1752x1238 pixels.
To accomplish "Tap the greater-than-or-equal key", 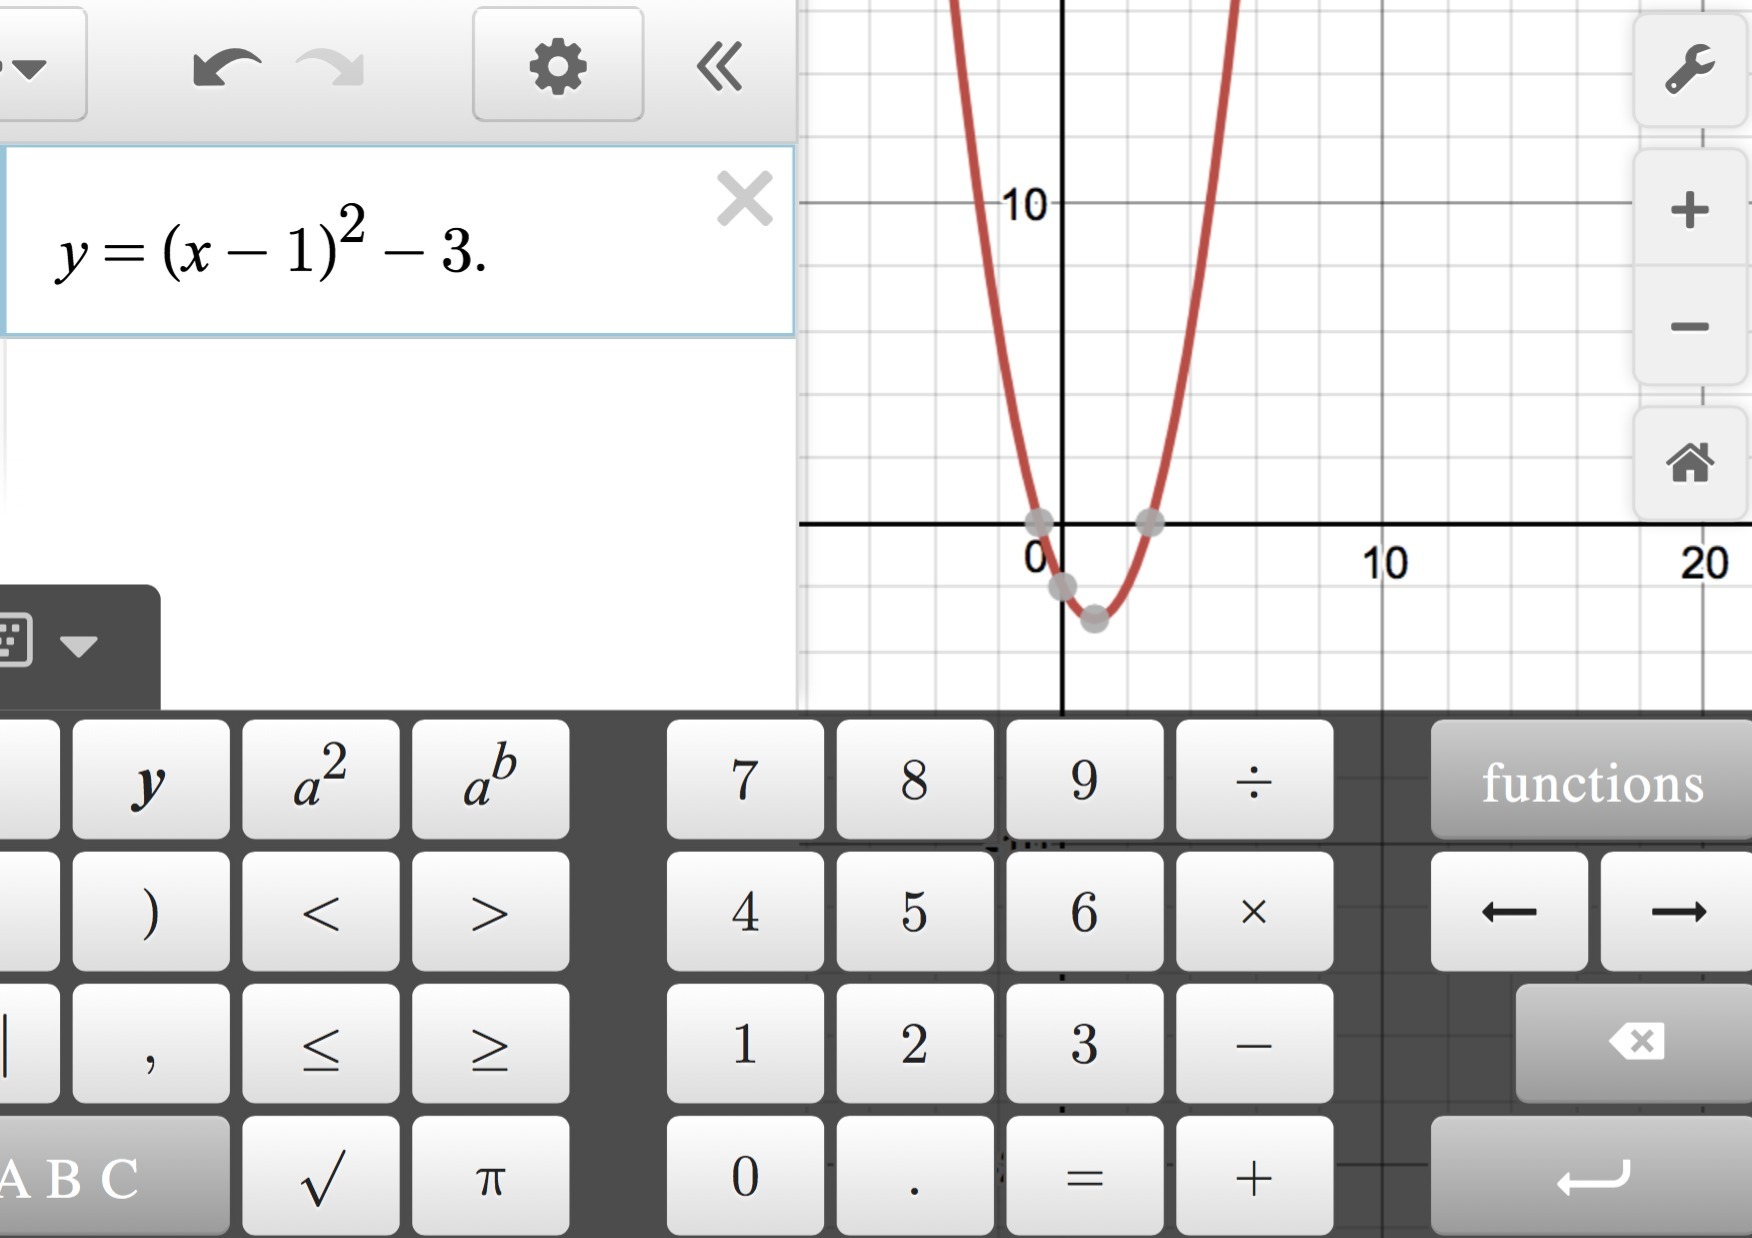I will [491, 1043].
